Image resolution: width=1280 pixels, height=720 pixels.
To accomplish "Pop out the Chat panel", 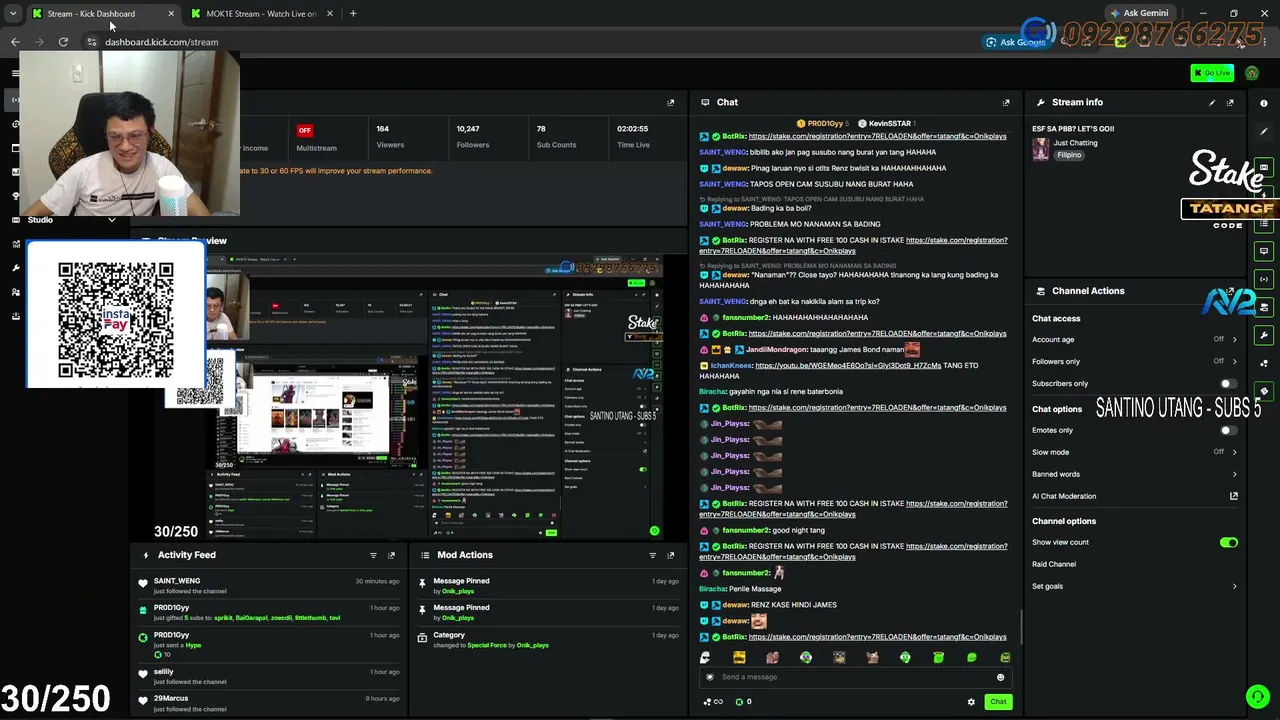I will tap(1006, 102).
